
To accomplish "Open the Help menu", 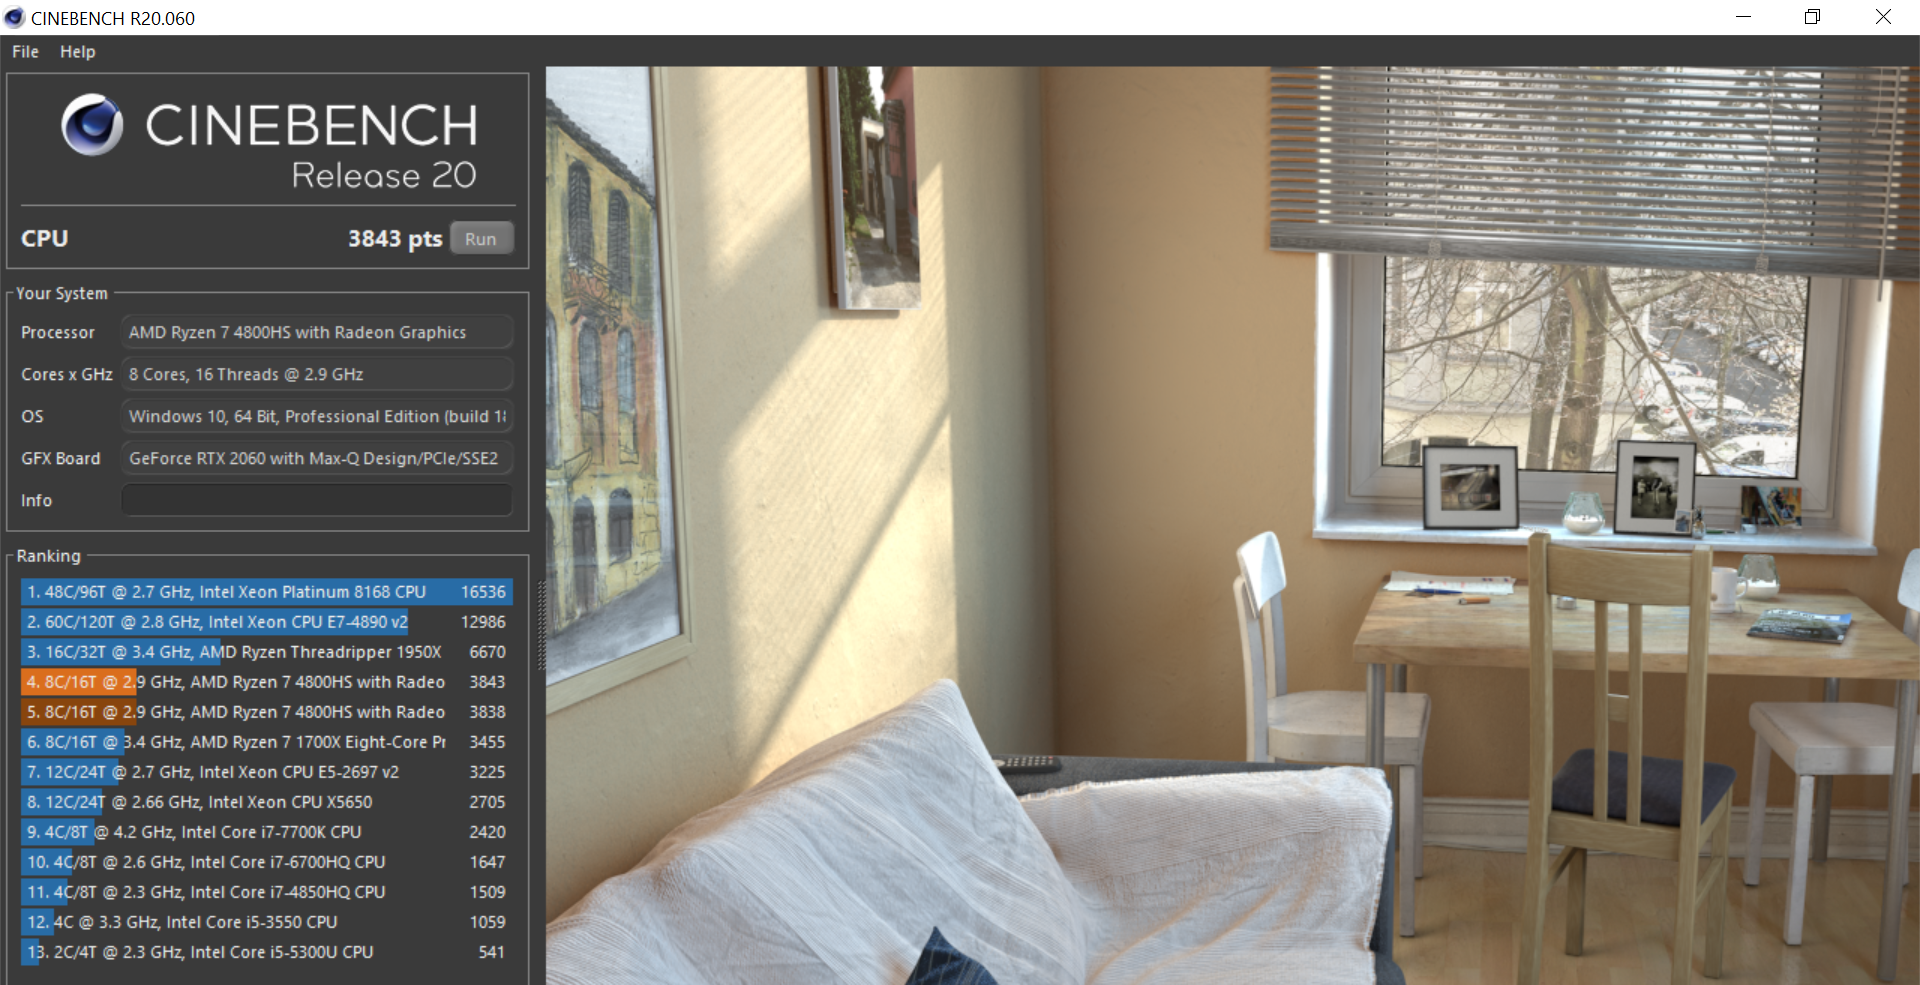I will [x=77, y=52].
